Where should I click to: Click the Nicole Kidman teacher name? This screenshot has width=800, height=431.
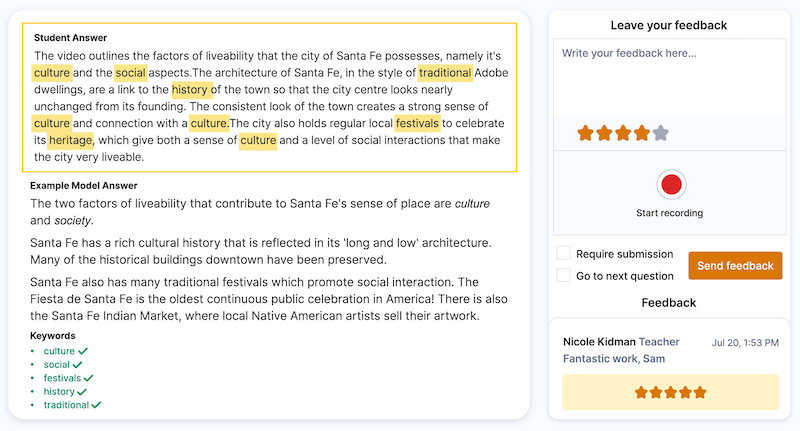(599, 342)
